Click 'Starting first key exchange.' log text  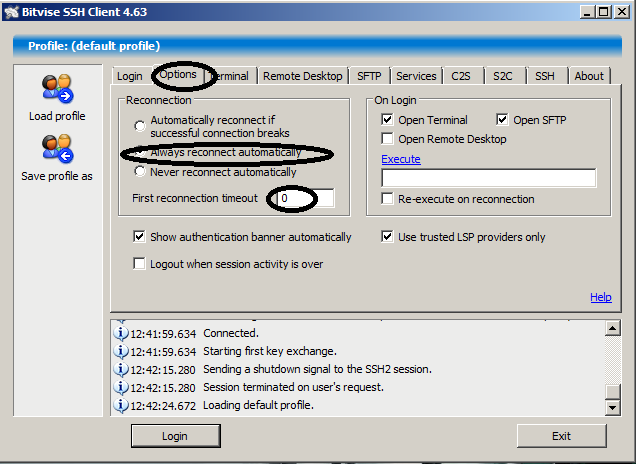click(270, 351)
